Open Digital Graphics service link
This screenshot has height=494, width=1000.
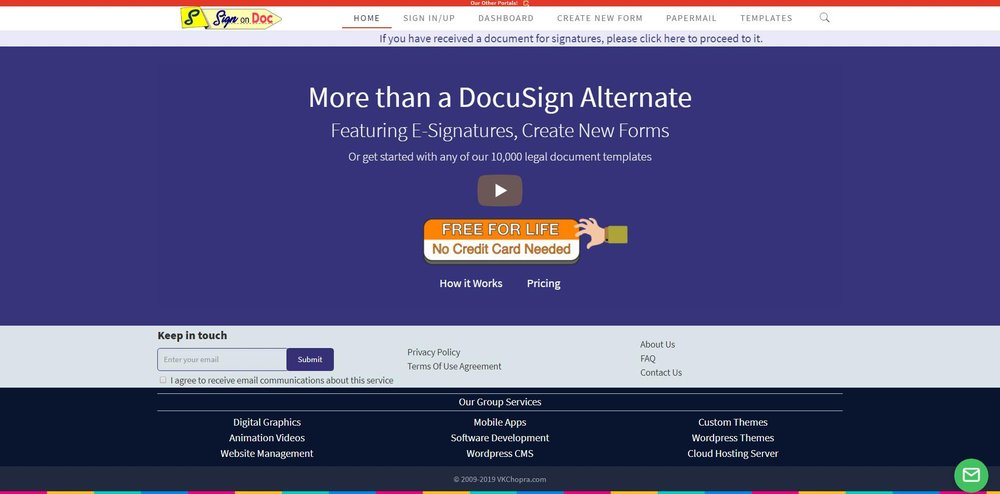click(x=267, y=422)
